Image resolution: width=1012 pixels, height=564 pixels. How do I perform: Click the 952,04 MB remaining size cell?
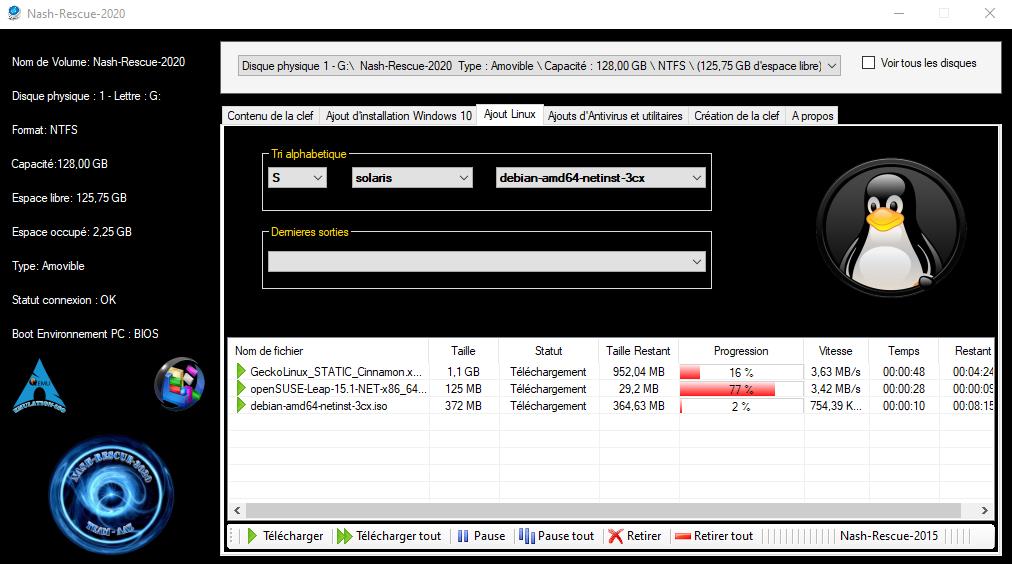pos(638,372)
